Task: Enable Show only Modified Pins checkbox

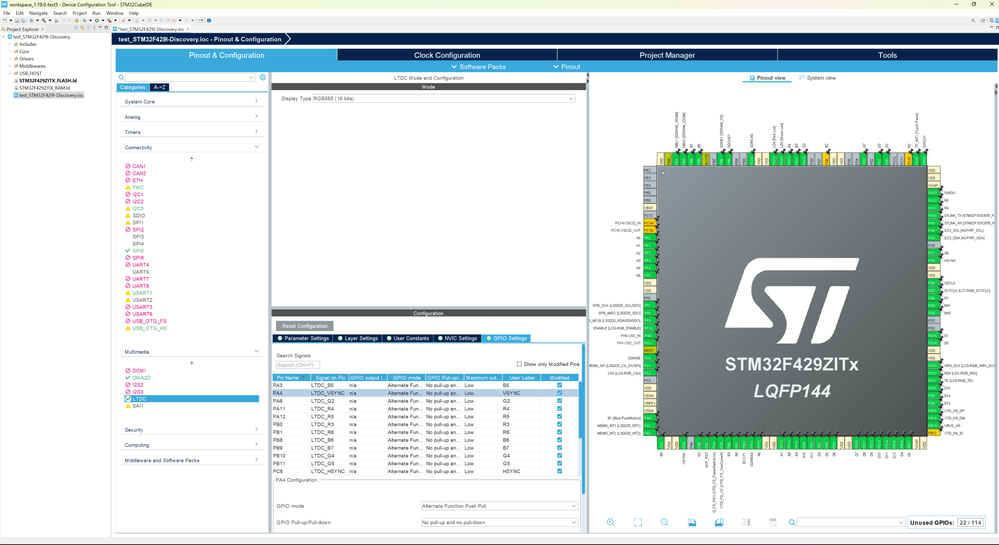Action: point(519,364)
